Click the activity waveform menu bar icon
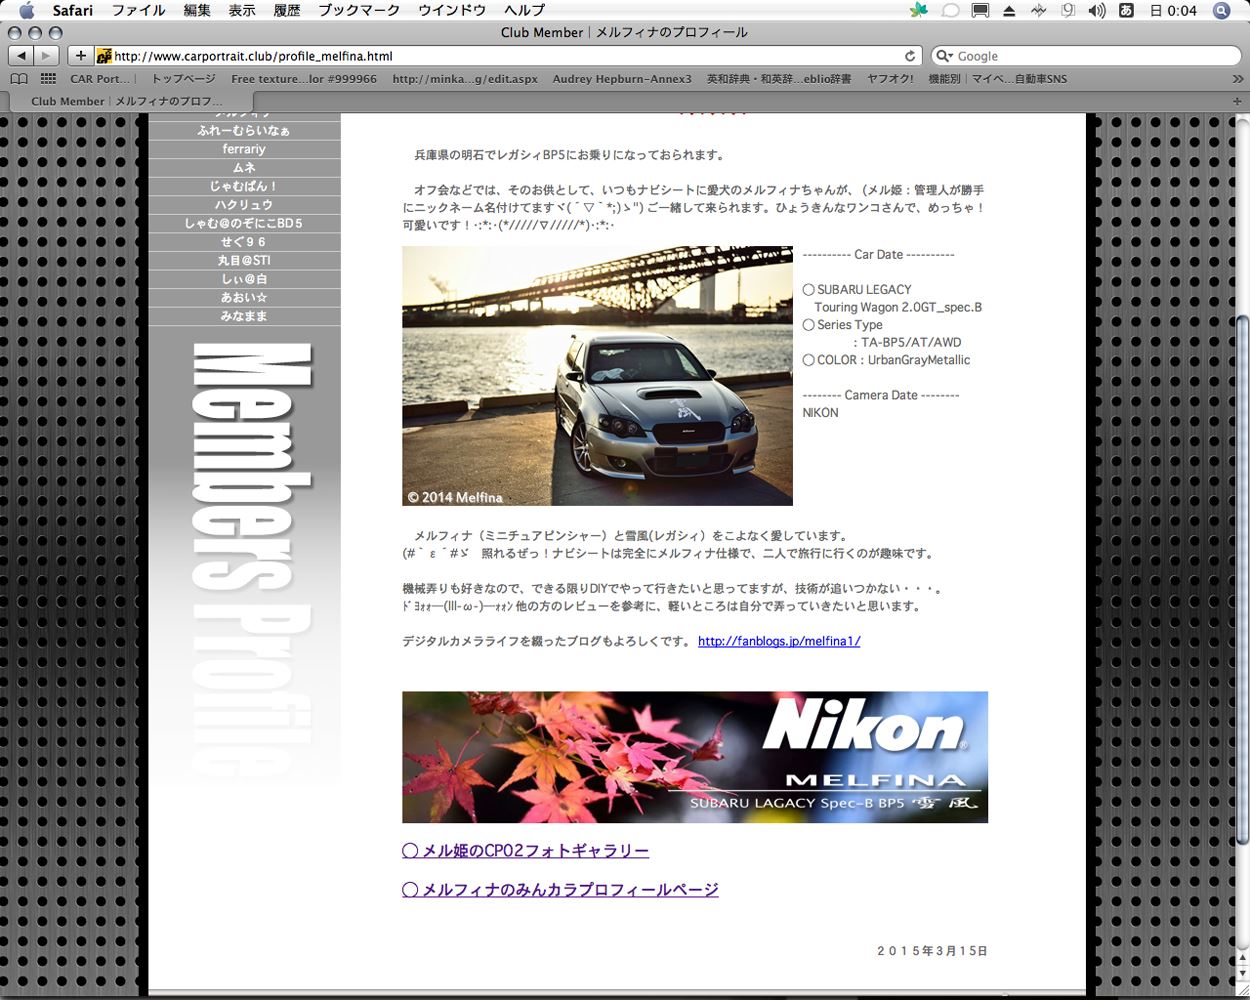Image resolution: width=1250 pixels, height=1000 pixels. (x=1038, y=10)
